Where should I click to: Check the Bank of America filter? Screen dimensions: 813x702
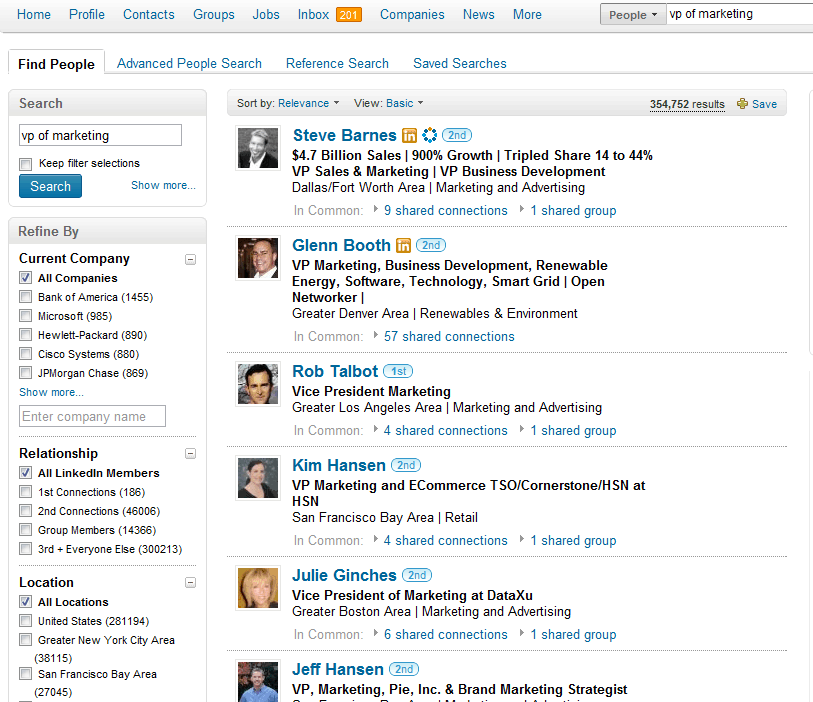(25, 297)
